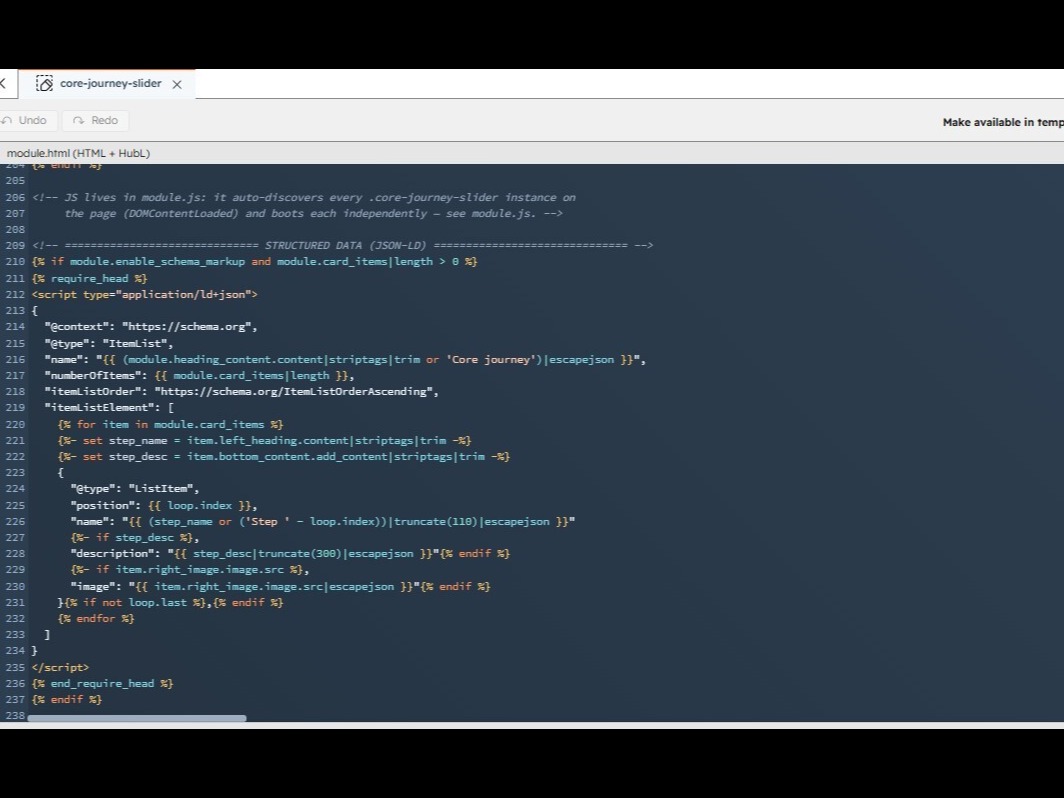The width and height of the screenshot is (1064, 798).
Task: Click the "position" loop.index line
Action: pos(164,506)
